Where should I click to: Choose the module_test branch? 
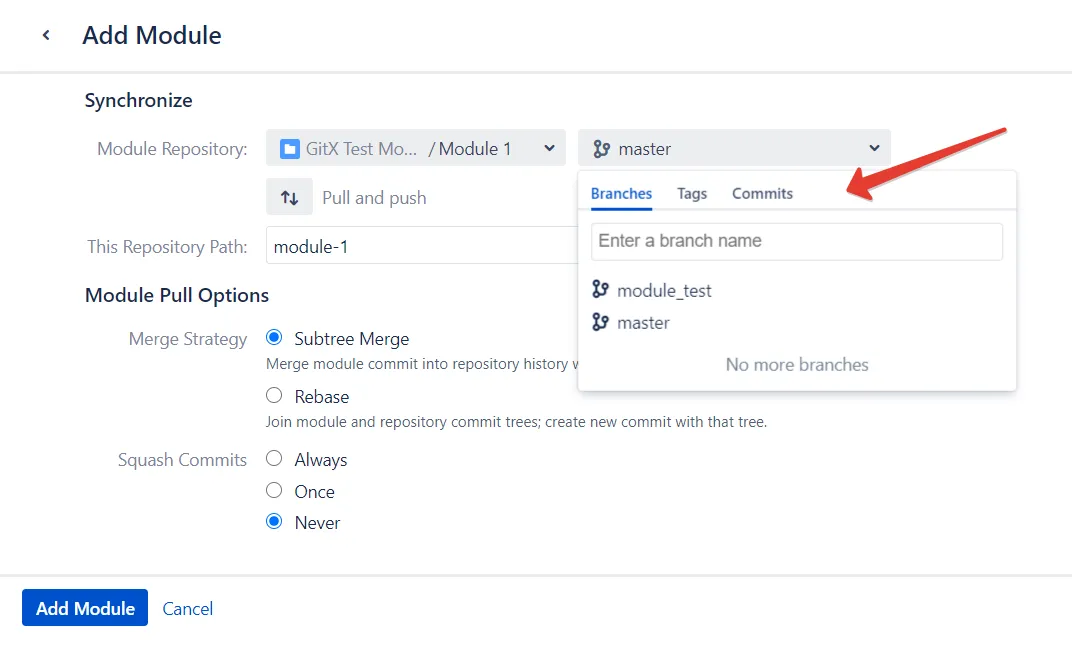(664, 290)
